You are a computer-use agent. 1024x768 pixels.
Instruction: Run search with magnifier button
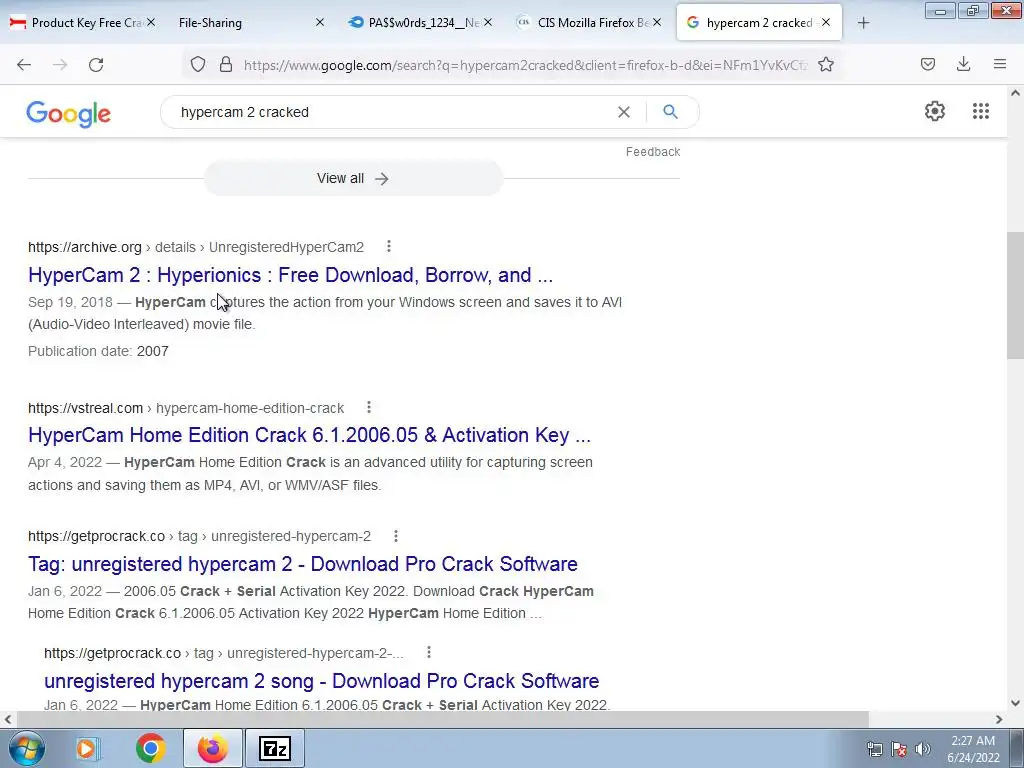(670, 112)
